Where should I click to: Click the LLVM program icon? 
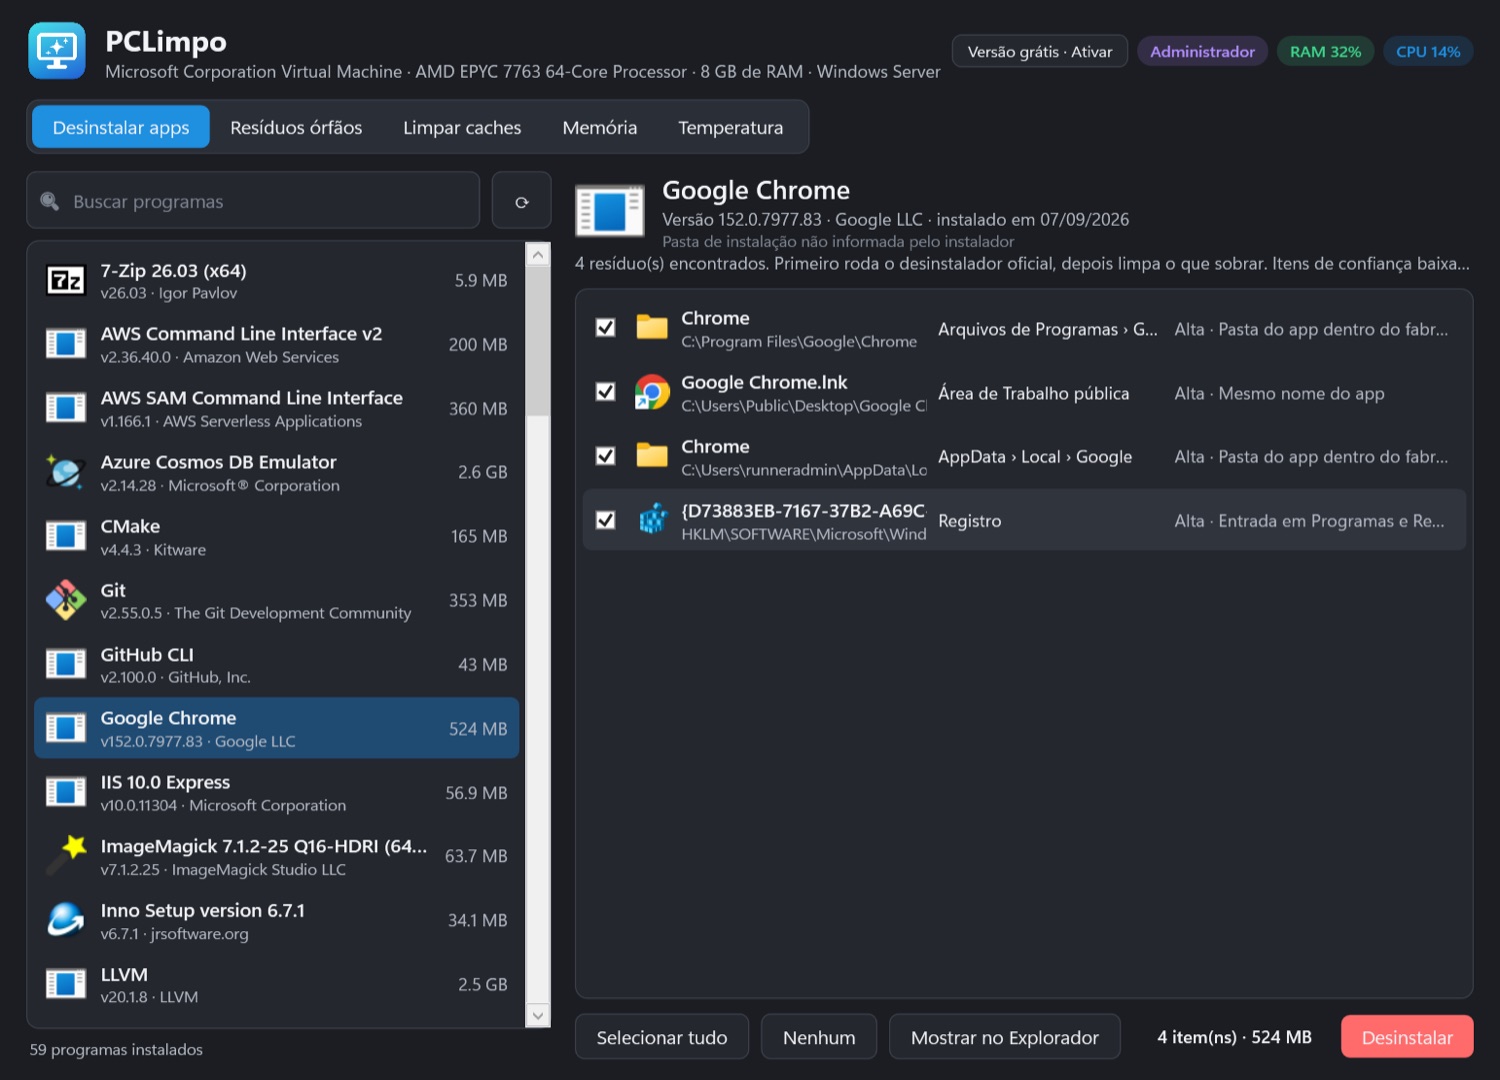(x=66, y=984)
